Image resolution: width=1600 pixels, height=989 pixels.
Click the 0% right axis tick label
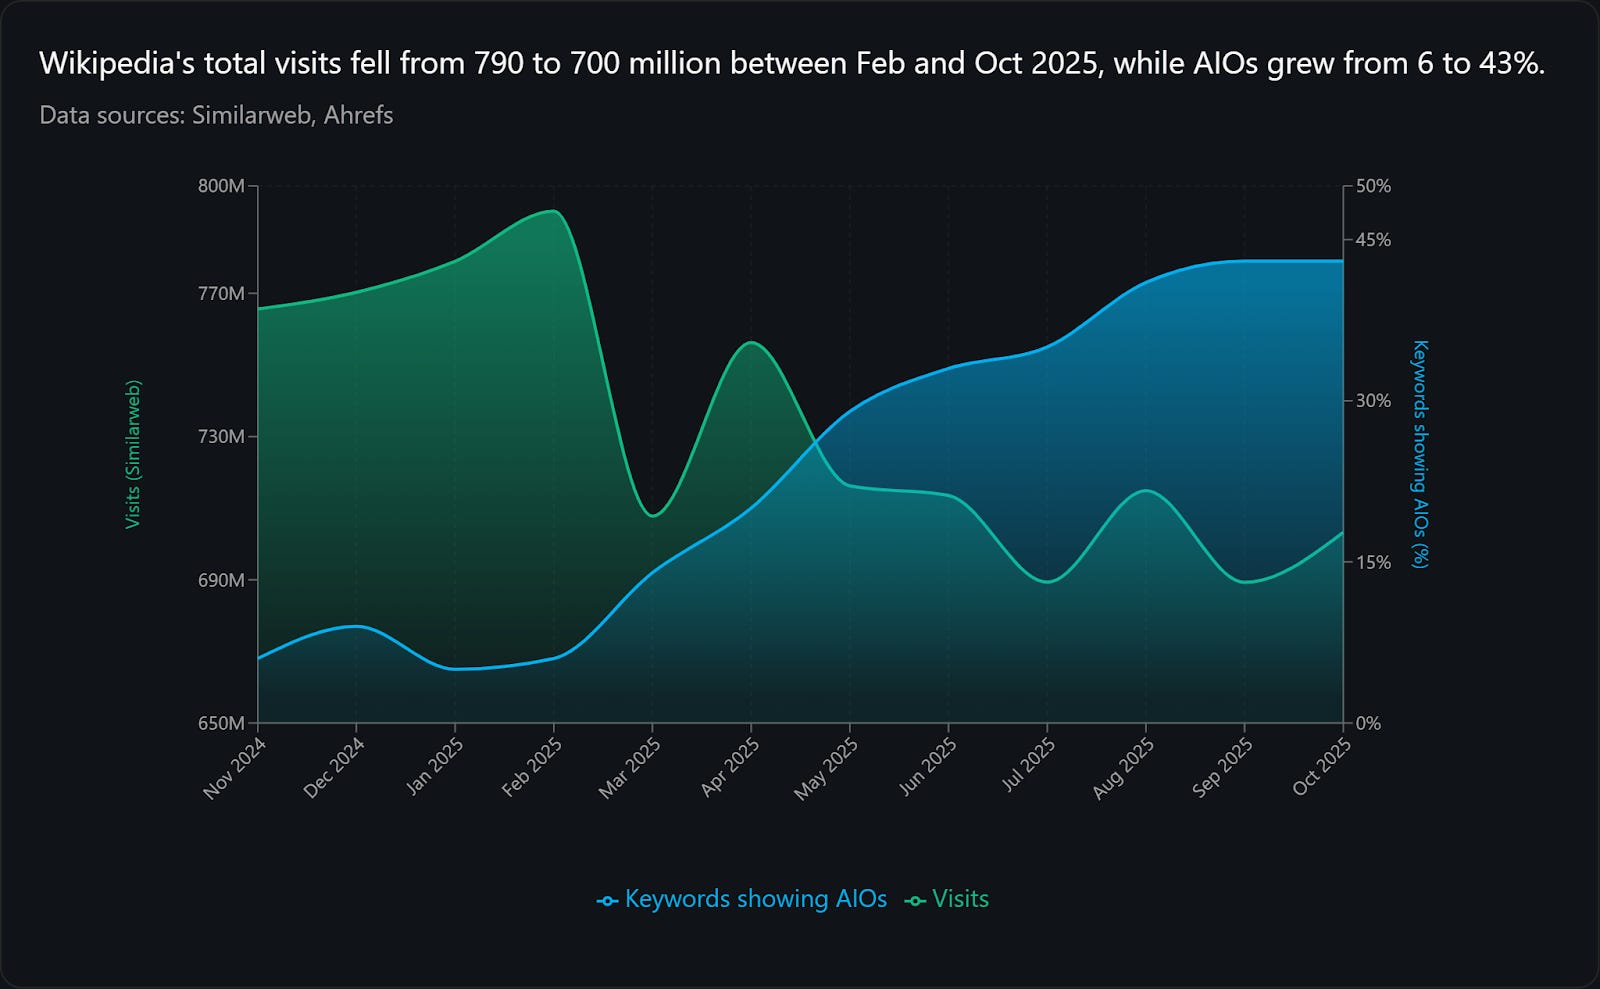1368,723
